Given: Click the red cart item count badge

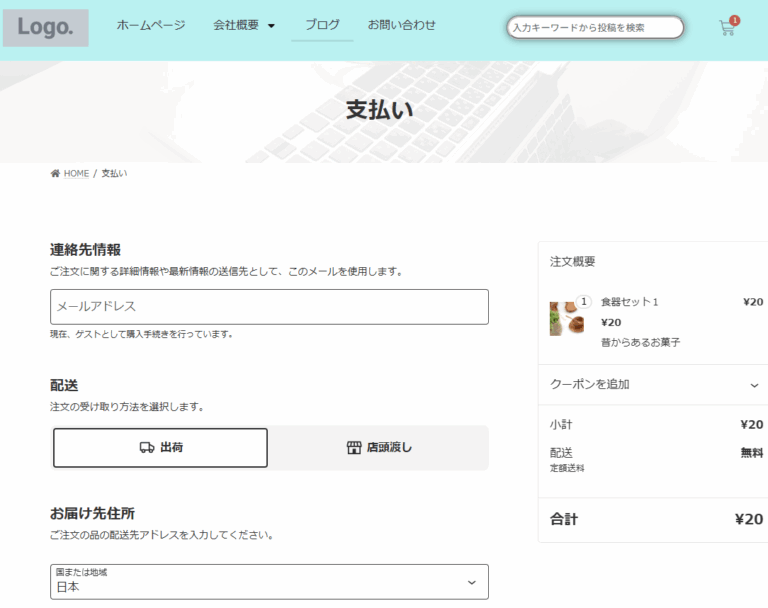Looking at the screenshot, I should tap(735, 20).
